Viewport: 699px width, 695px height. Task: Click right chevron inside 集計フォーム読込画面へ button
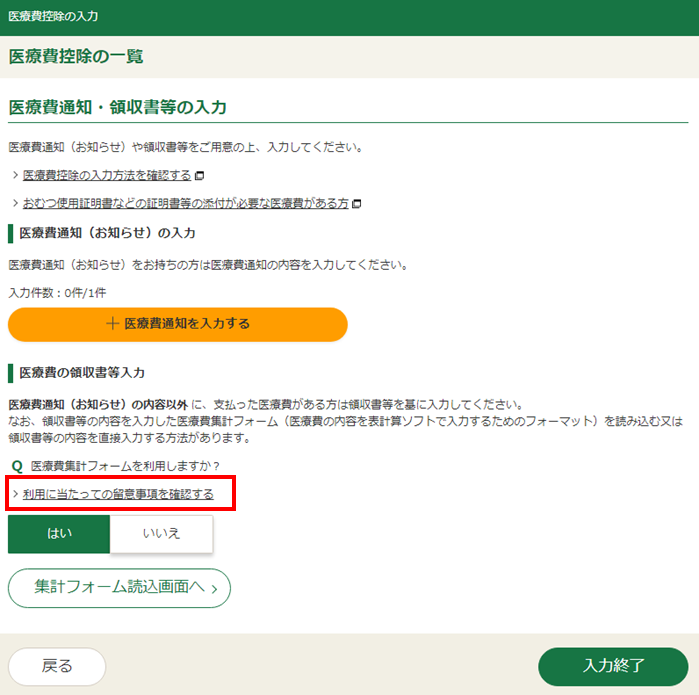click(214, 587)
